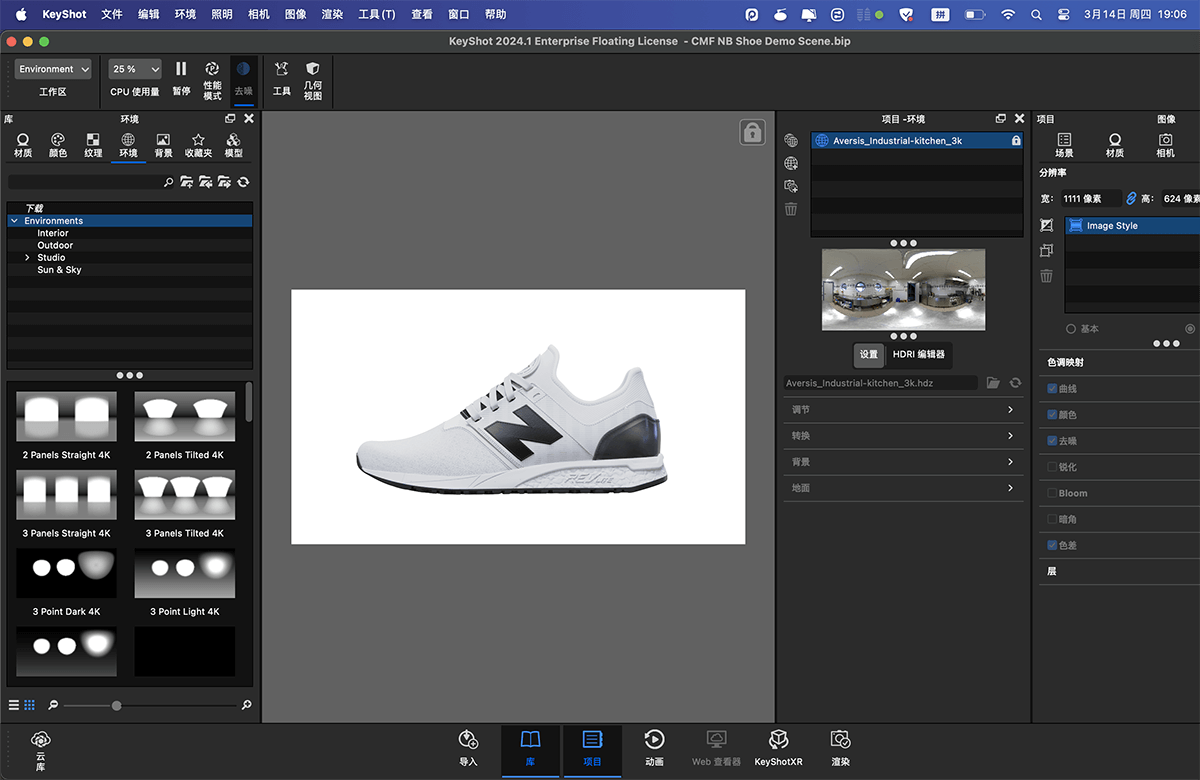Toggle the 色差 (chromatic aberration) checkbox
Image resolution: width=1200 pixels, height=780 pixels.
1052,545
